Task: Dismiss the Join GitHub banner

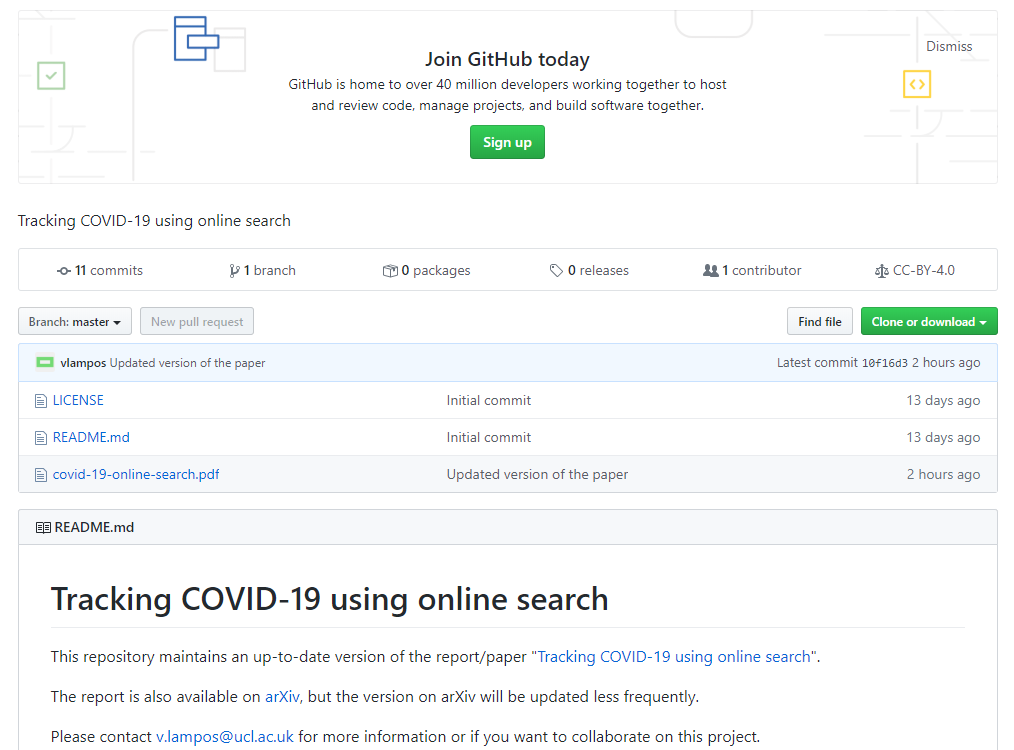Action: [x=949, y=47]
